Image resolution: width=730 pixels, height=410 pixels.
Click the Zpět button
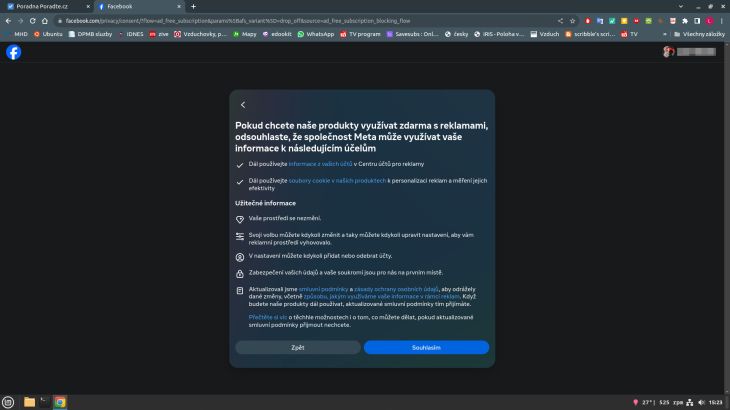pyautogui.click(x=297, y=348)
